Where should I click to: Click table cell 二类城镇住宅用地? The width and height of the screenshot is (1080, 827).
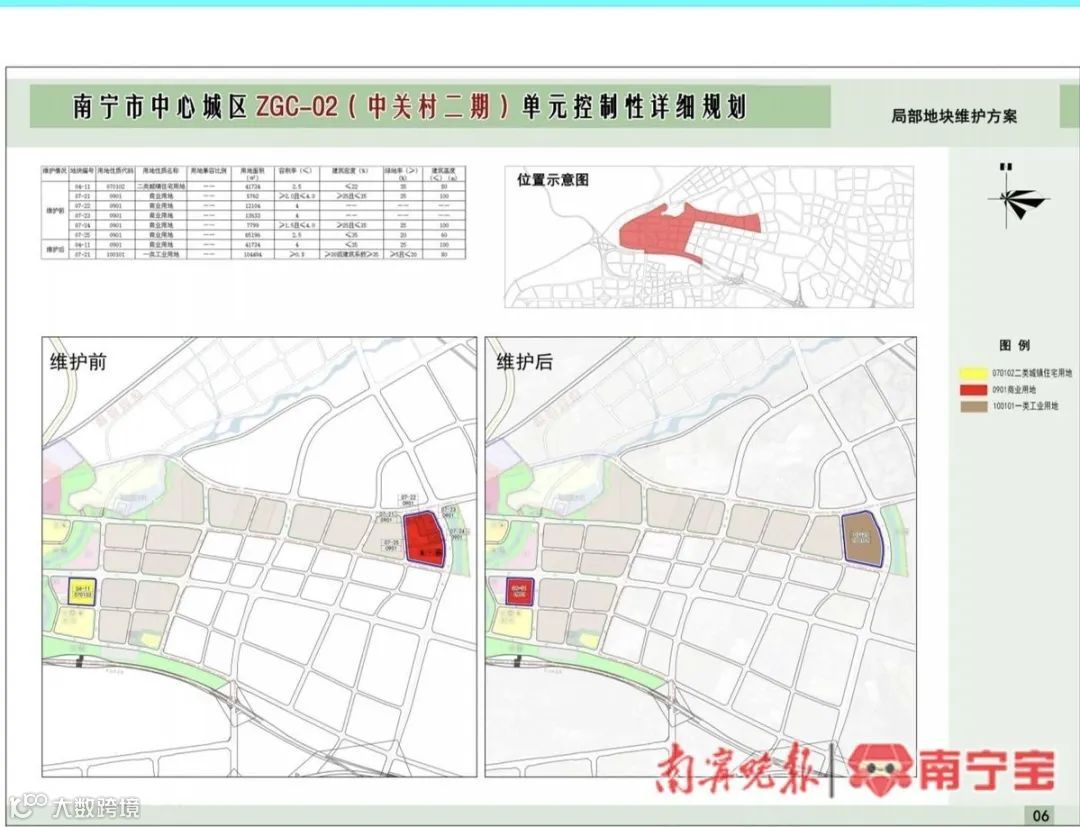[161, 187]
